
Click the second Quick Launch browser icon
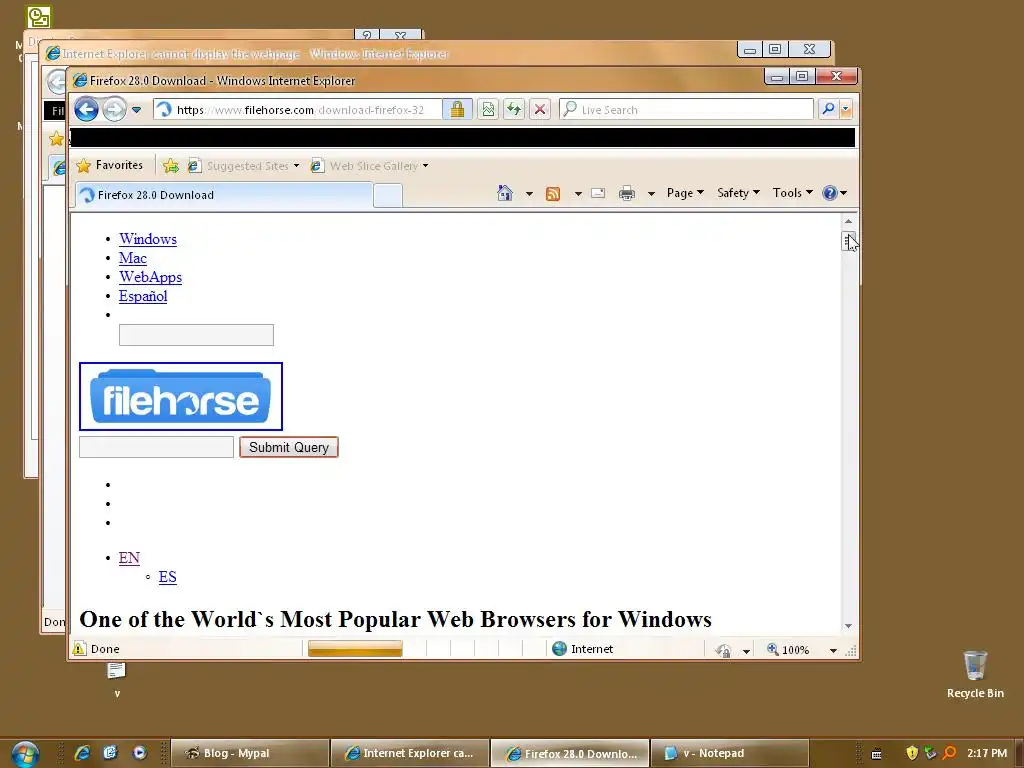tap(110, 752)
